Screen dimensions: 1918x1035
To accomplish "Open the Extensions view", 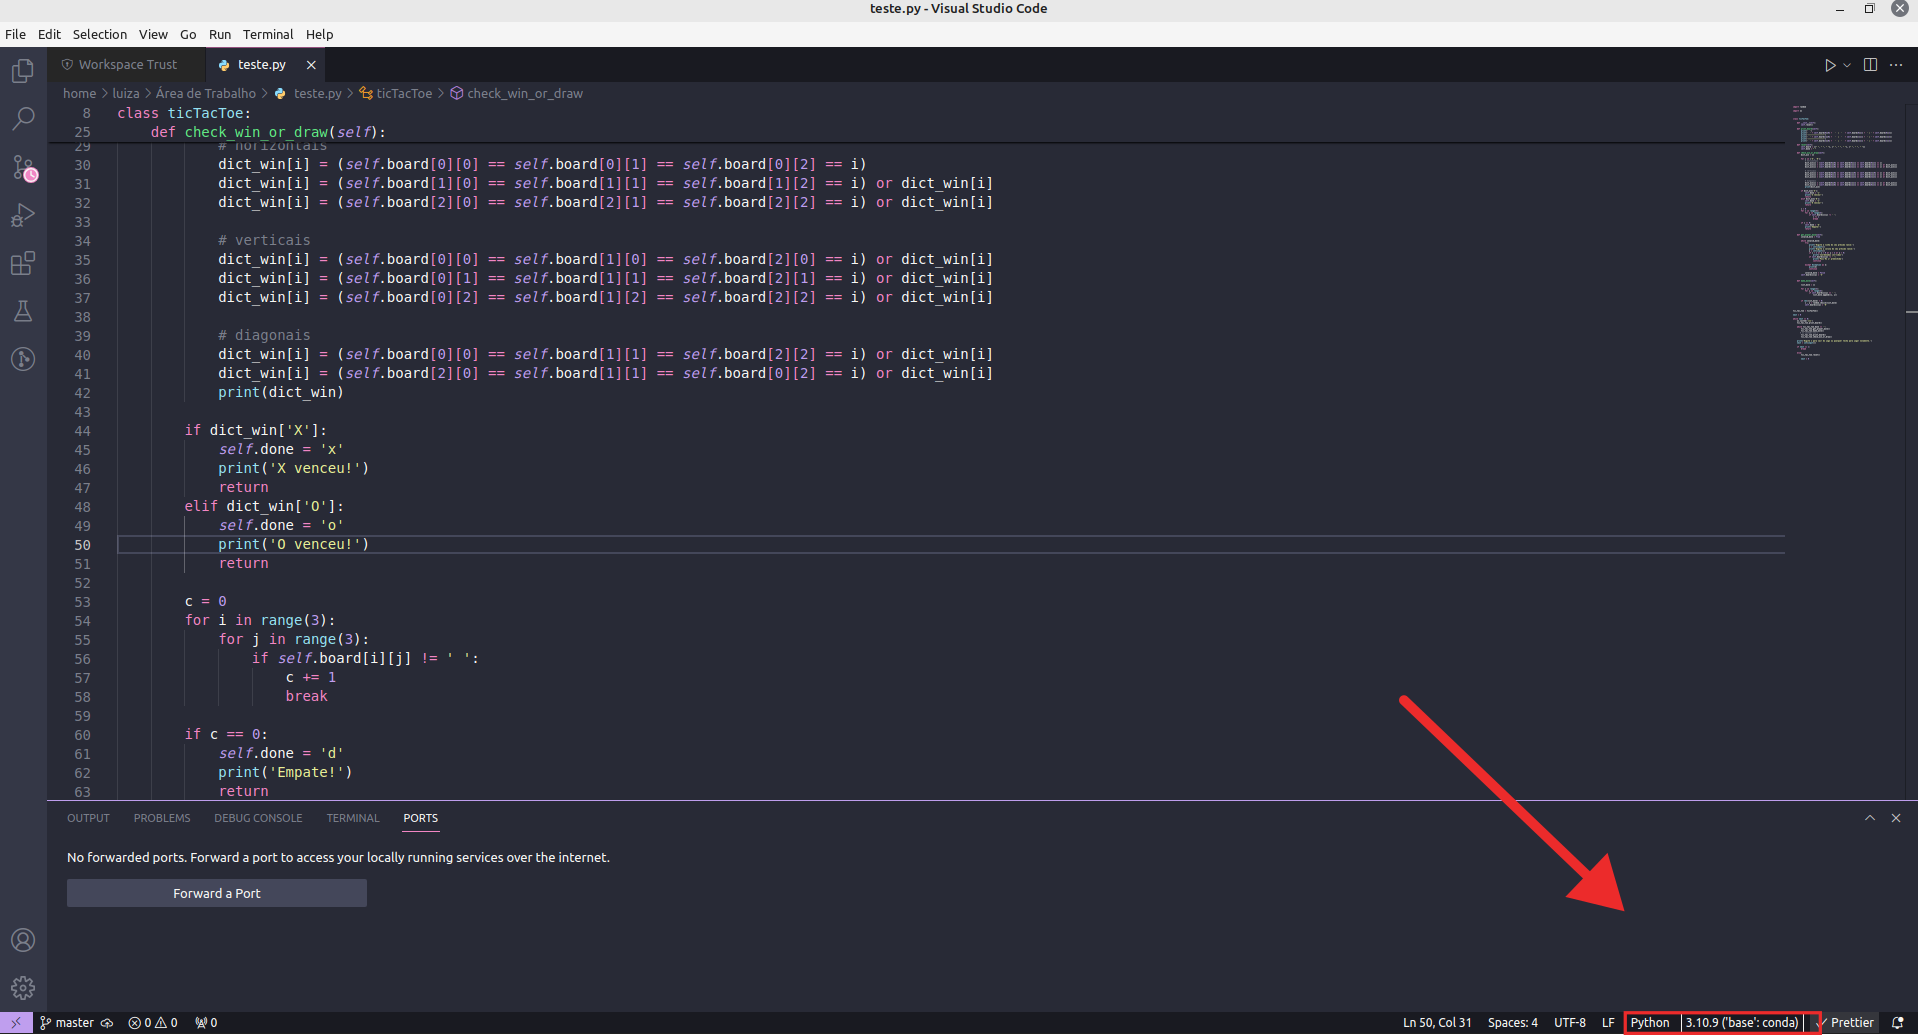I will click(23, 263).
